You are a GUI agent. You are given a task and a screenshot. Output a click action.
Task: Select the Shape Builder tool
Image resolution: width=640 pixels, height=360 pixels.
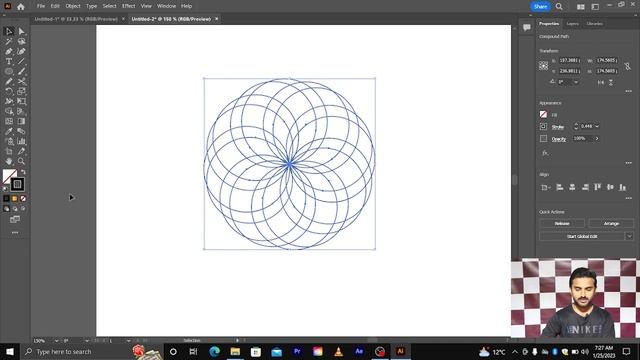(9, 111)
